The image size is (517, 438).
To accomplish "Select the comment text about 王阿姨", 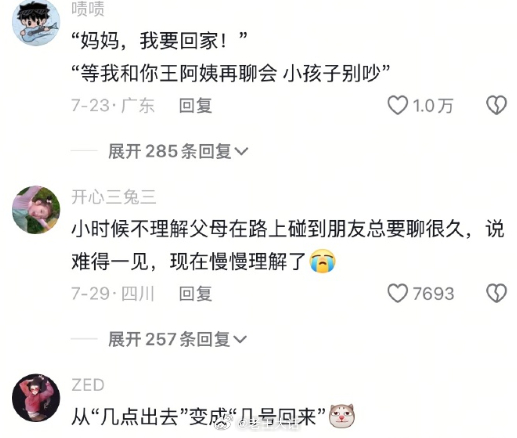I will click(231, 73).
